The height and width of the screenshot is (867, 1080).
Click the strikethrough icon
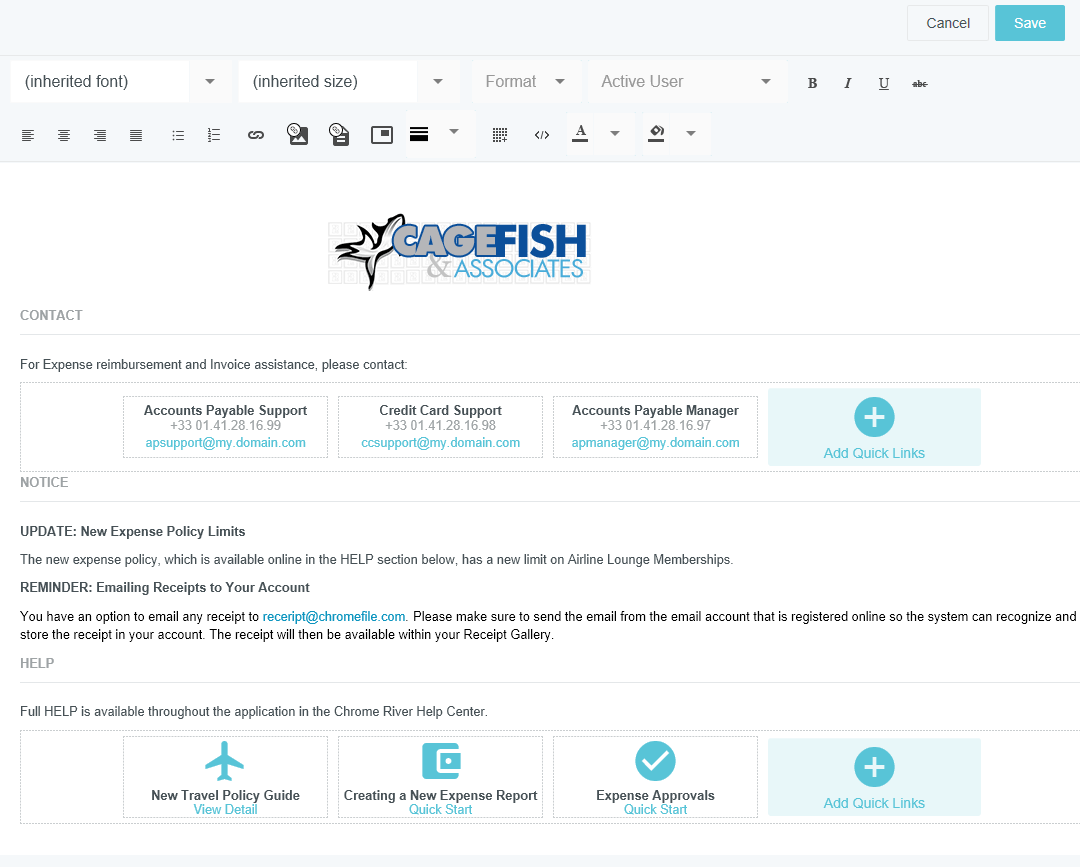click(920, 83)
